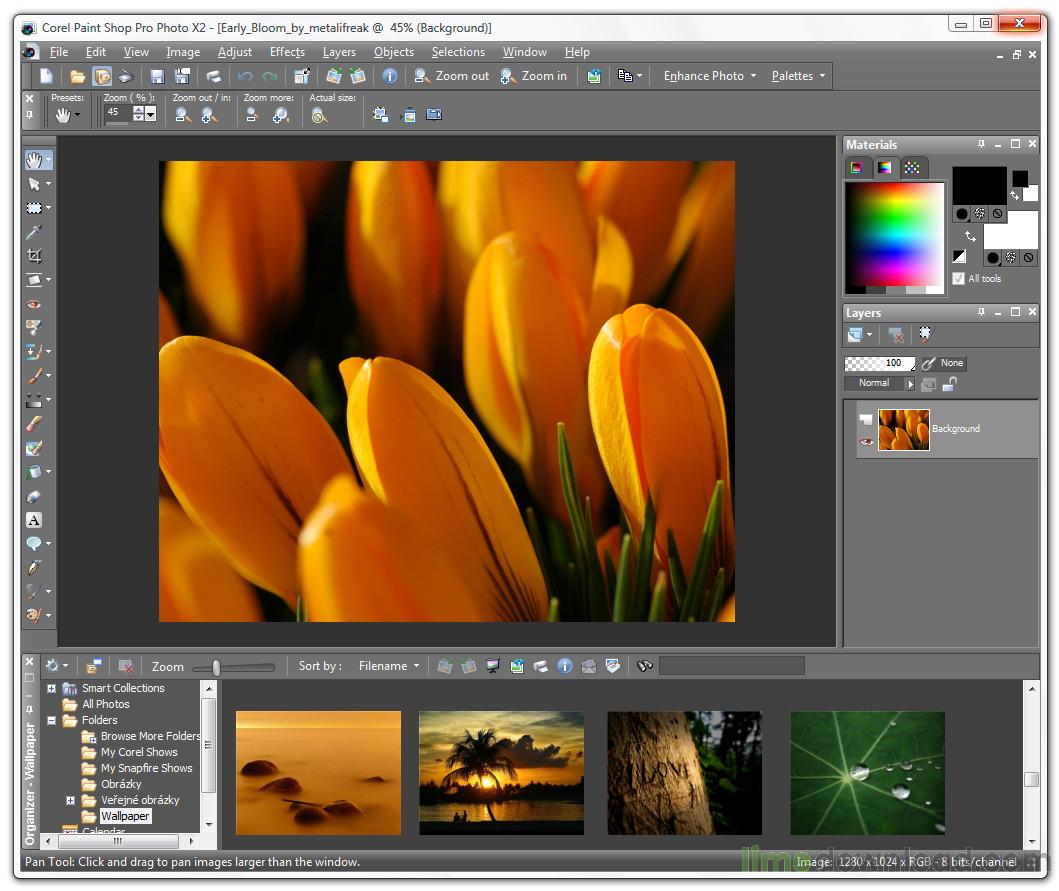Select the All Photos item
The height and width of the screenshot is (891, 1059).
(x=105, y=704)
